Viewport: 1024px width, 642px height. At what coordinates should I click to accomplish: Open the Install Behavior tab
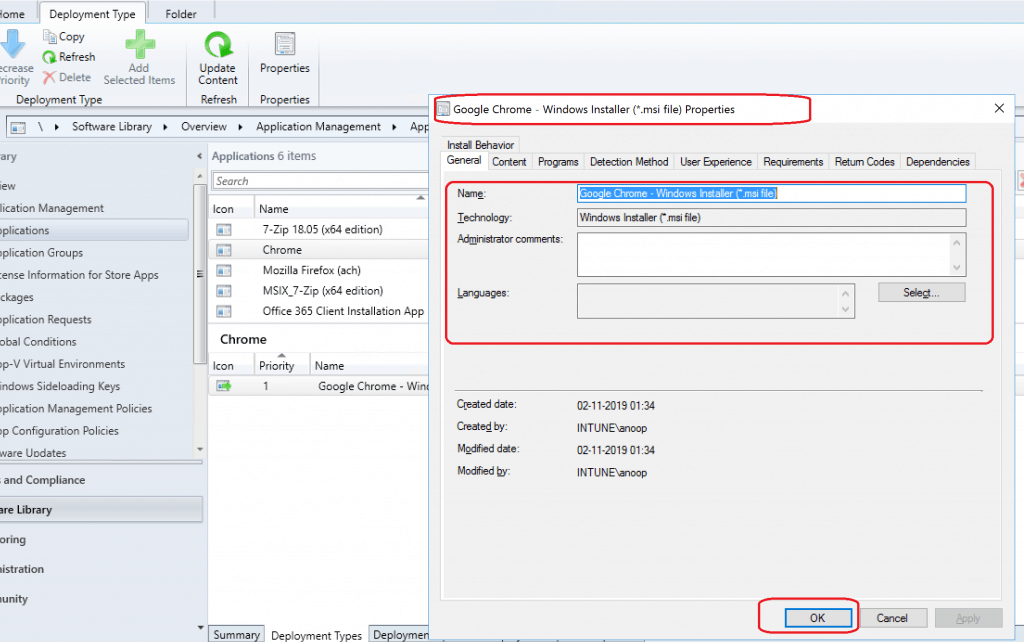pyautogui.click(x=481, y=145)
